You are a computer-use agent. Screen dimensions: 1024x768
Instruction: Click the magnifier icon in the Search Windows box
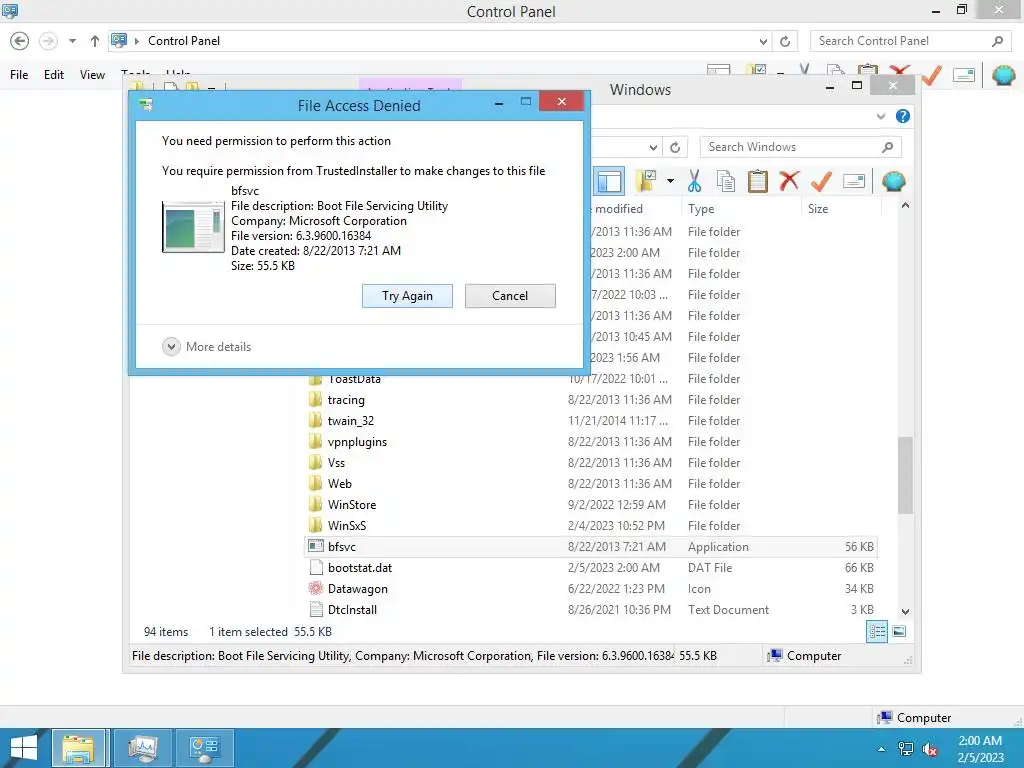(887, 147)
